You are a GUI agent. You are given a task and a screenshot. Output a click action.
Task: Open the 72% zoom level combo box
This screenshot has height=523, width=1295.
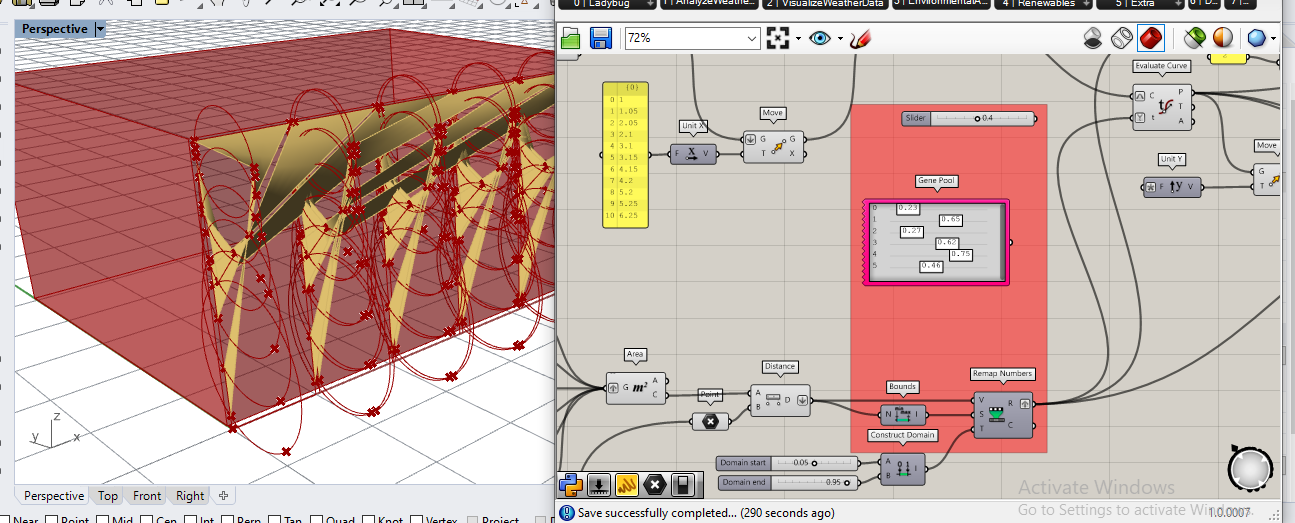point(692,39)
